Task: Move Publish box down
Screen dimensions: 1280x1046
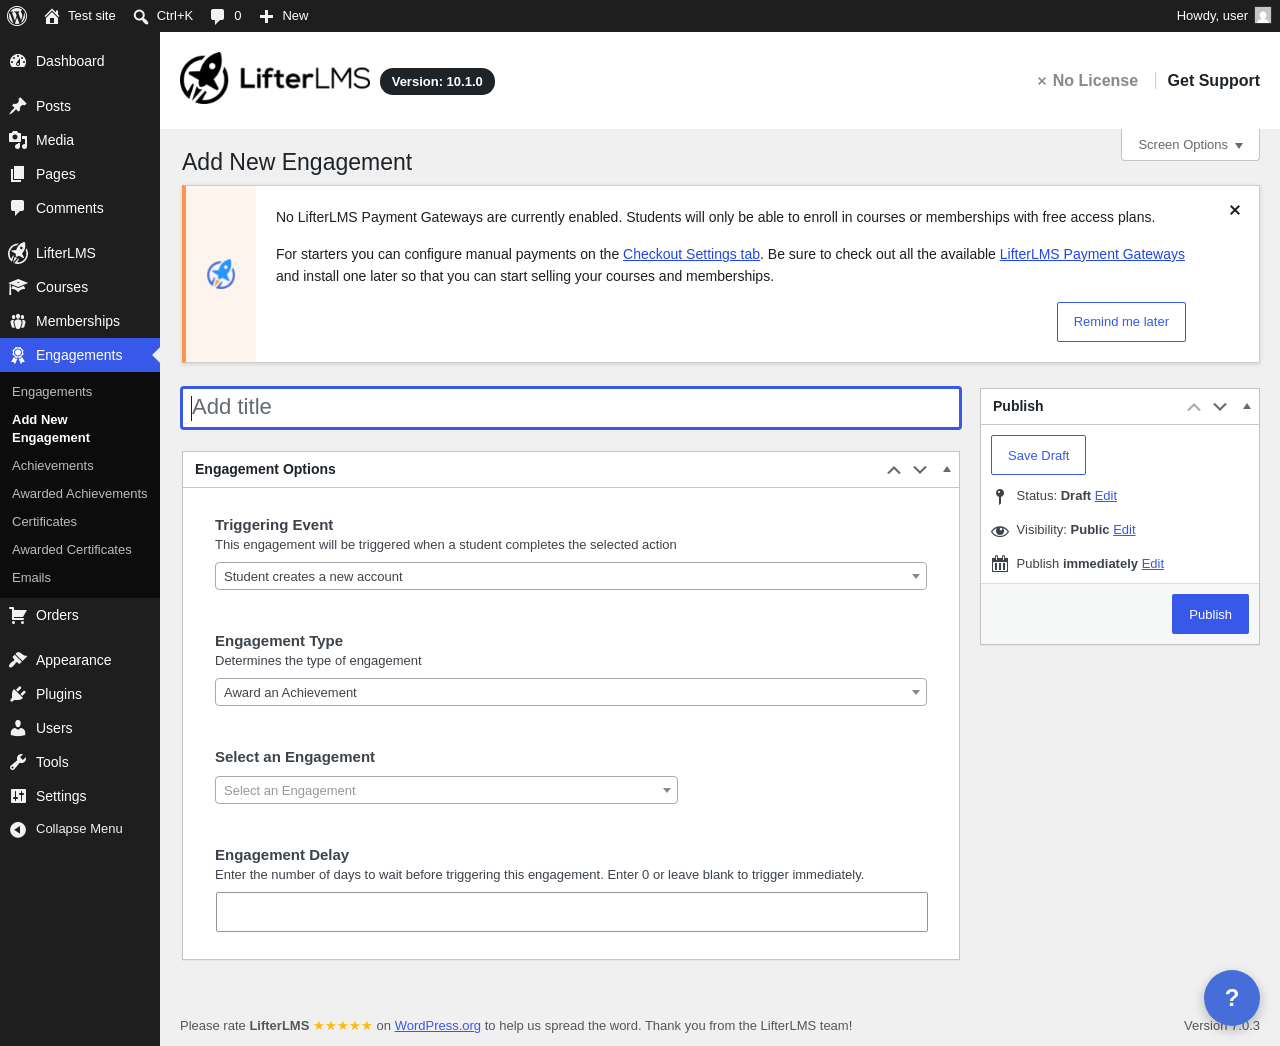Action: [1220, 407]
